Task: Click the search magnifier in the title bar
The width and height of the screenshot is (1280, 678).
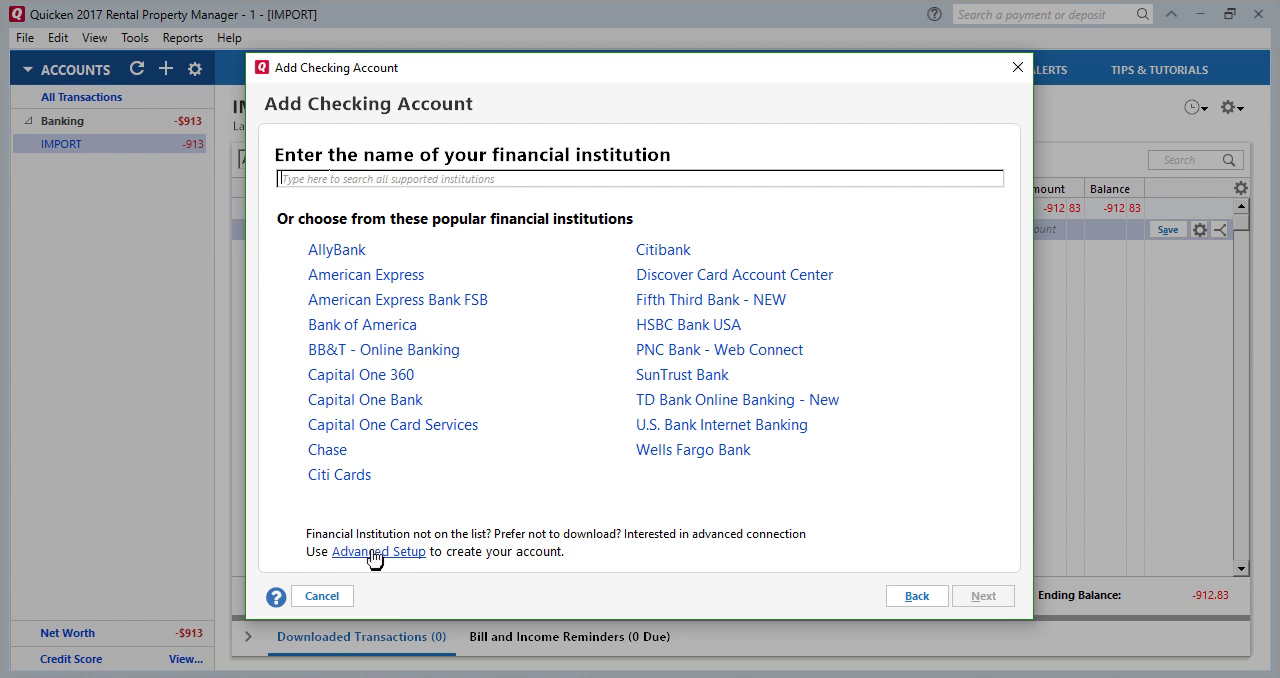Action: [x=1142, y=14]
